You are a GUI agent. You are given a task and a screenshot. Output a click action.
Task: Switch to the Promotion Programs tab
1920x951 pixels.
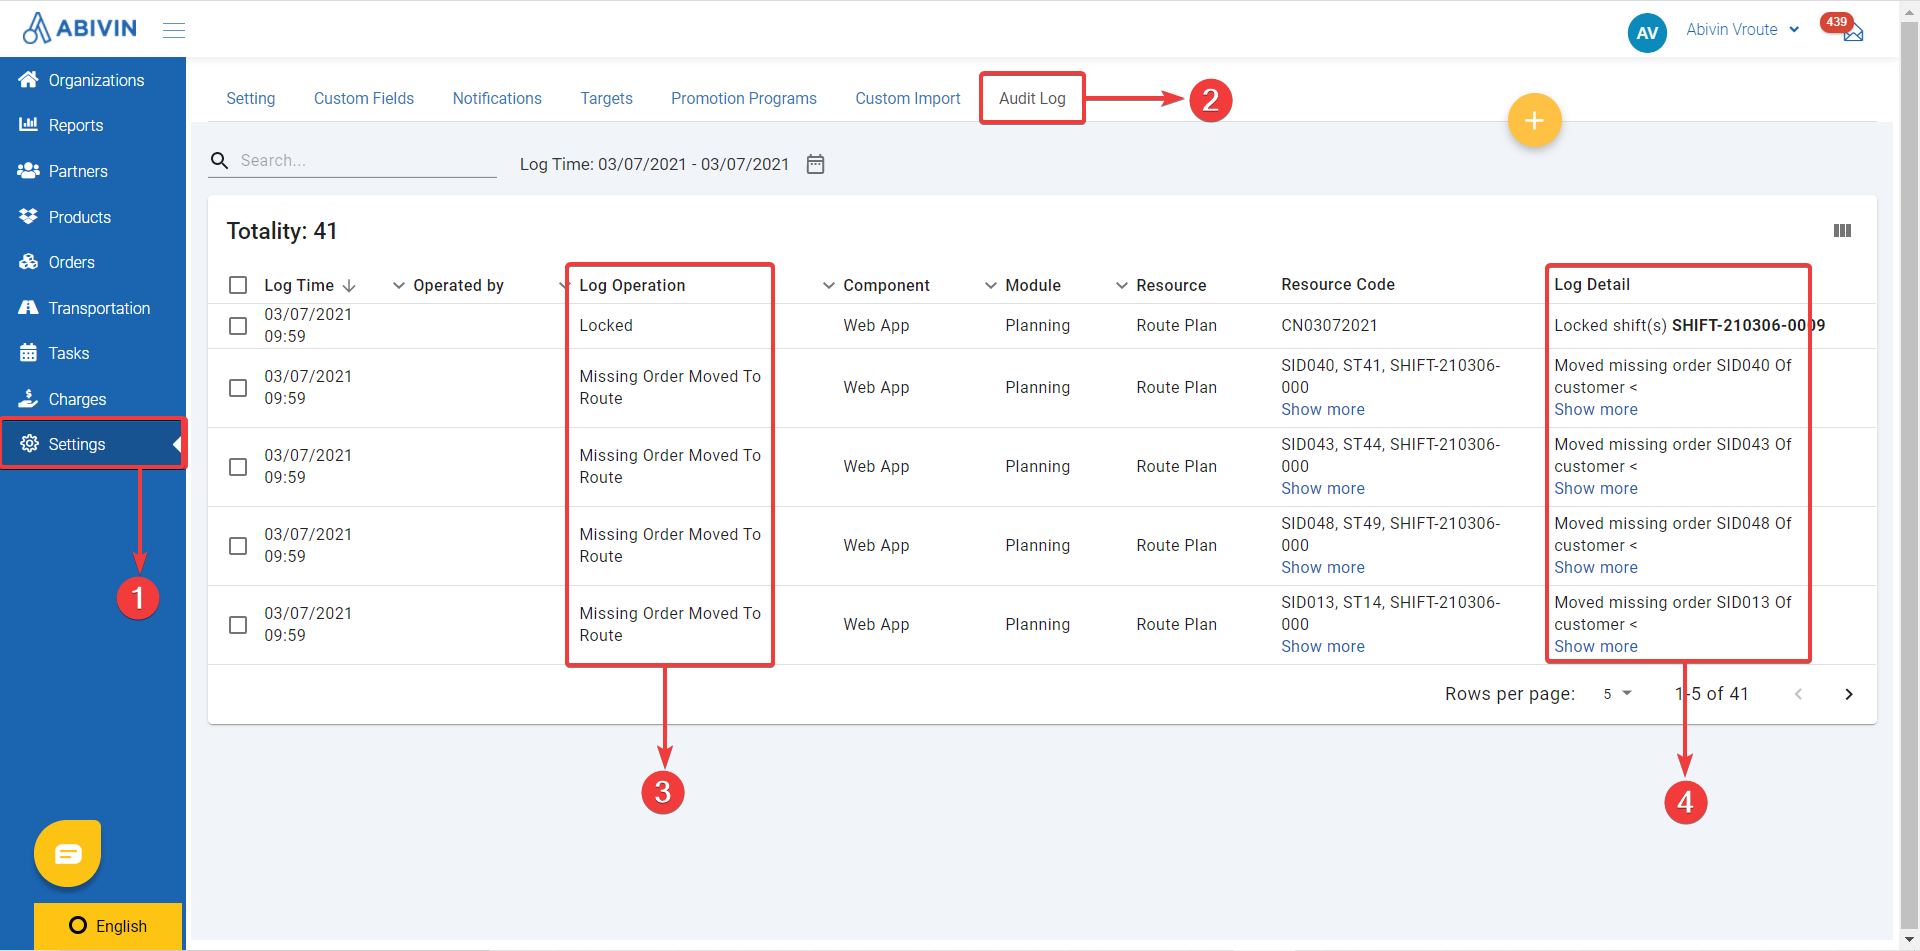(x=744, y=98)
